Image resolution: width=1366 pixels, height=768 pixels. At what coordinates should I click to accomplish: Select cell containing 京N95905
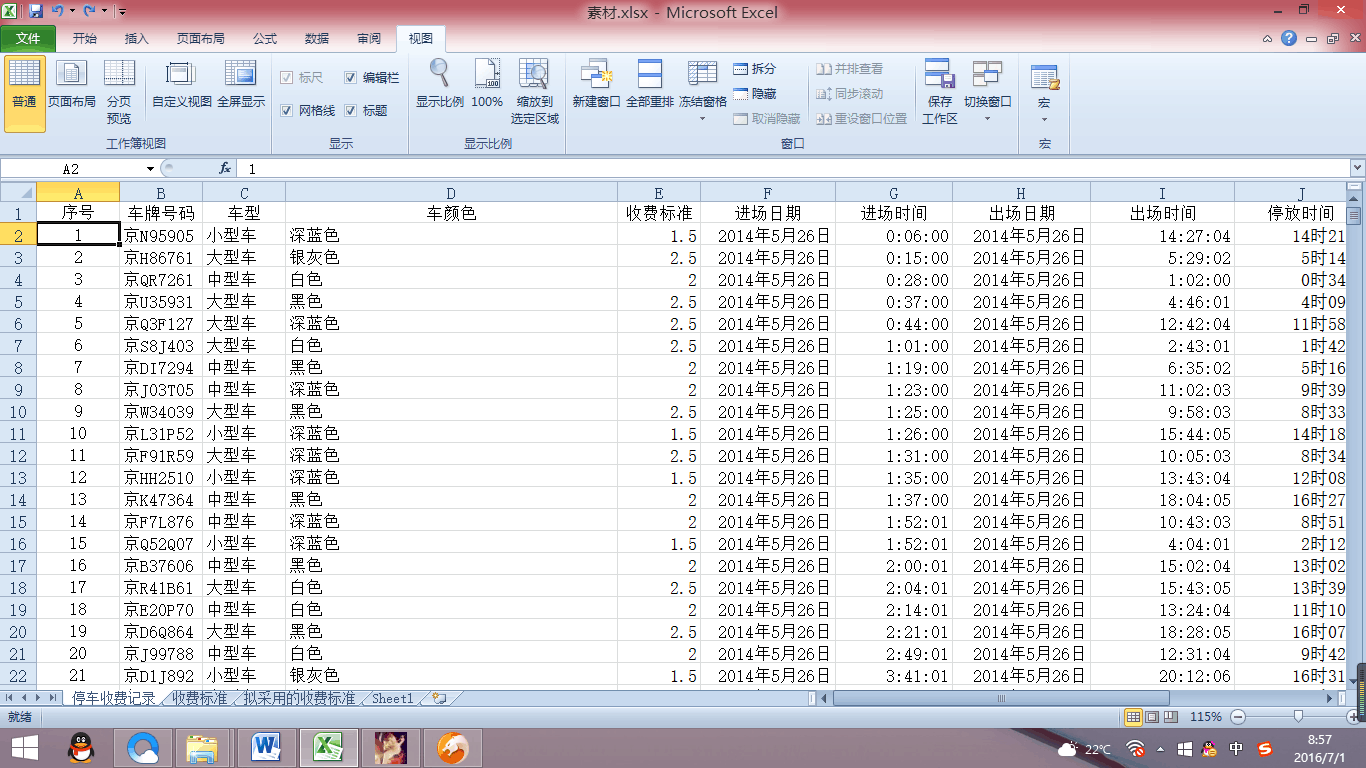pyautogui.click(x=161, y=236)
